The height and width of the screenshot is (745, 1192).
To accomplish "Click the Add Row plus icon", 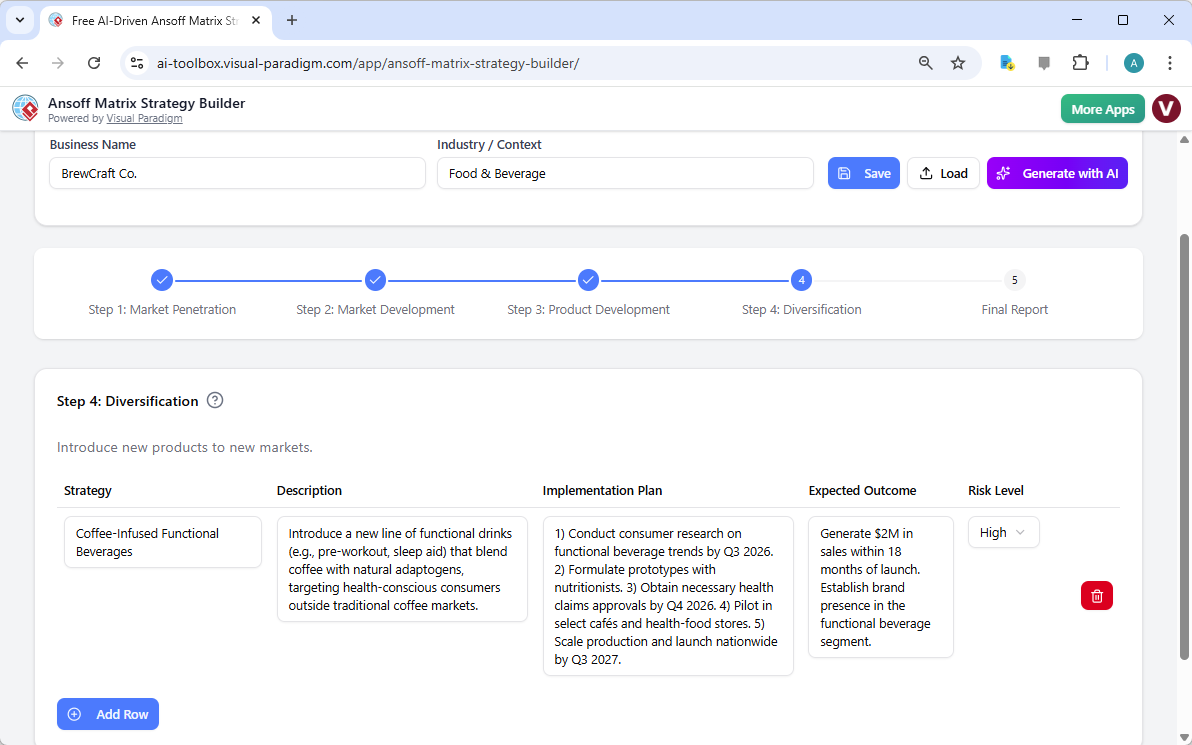I will click(75, 713).
